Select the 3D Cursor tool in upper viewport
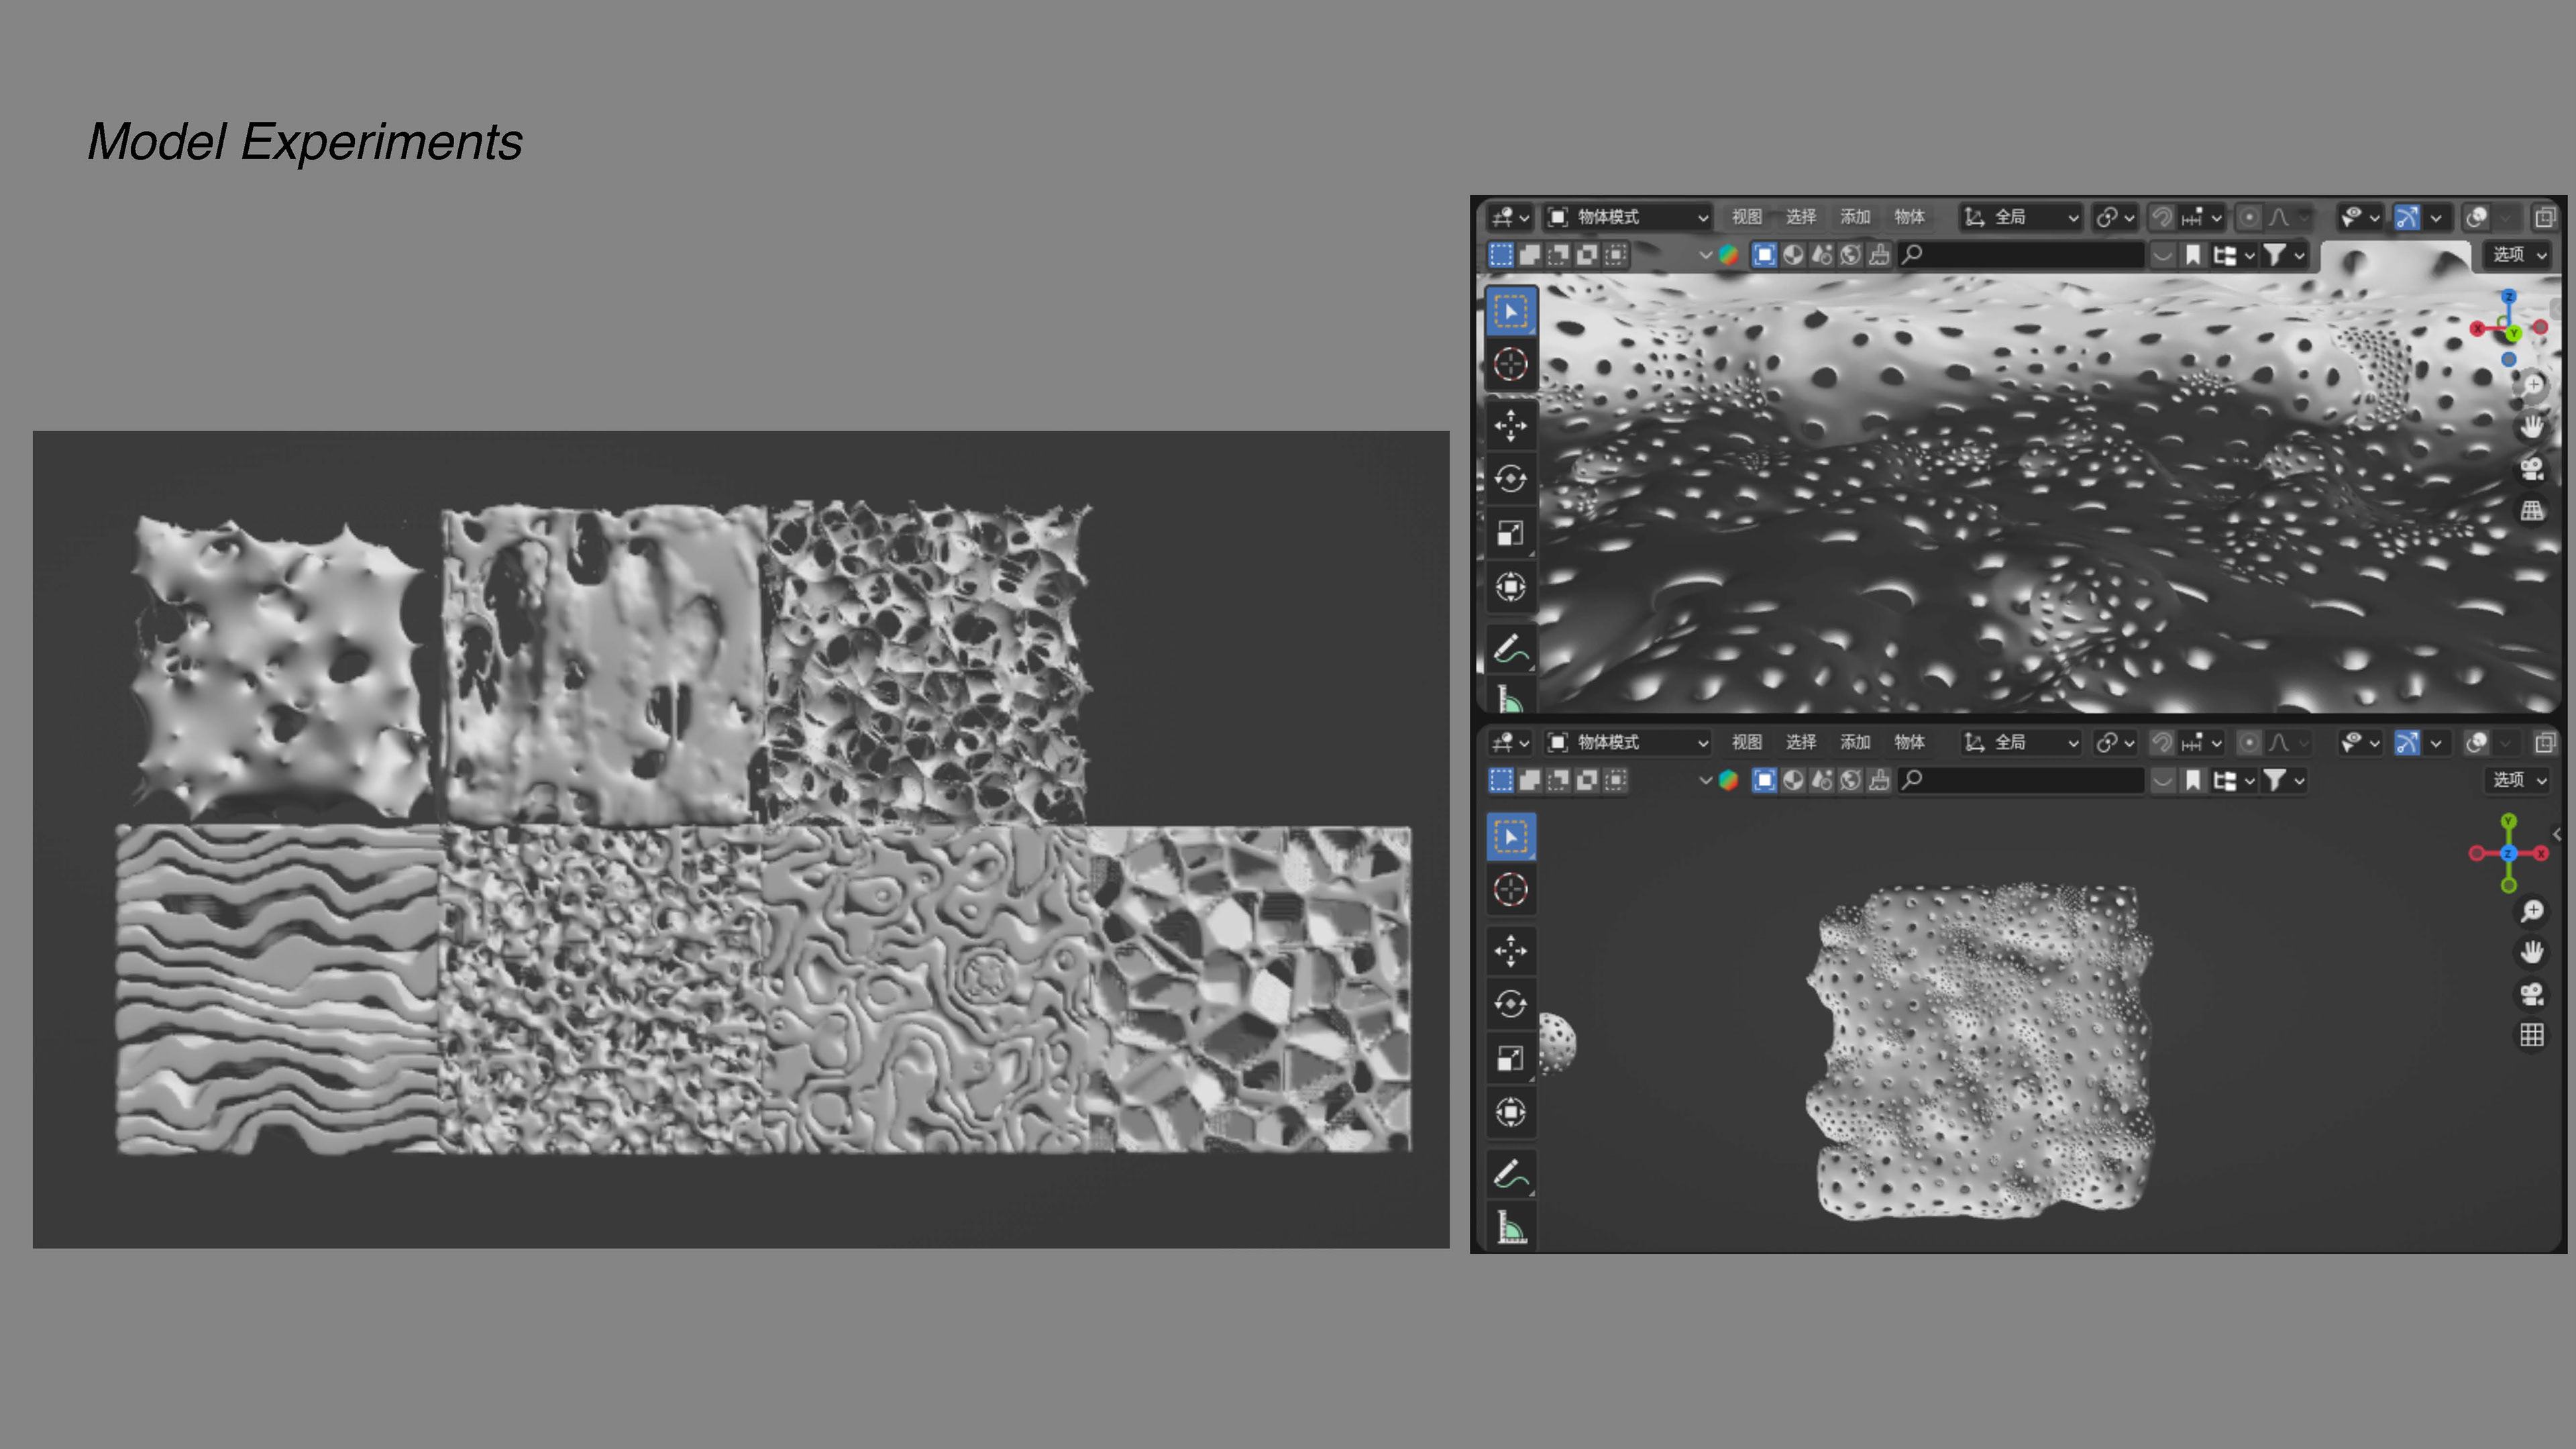The height and width of the screenshot is (1449, 2576). [1510, 364]
